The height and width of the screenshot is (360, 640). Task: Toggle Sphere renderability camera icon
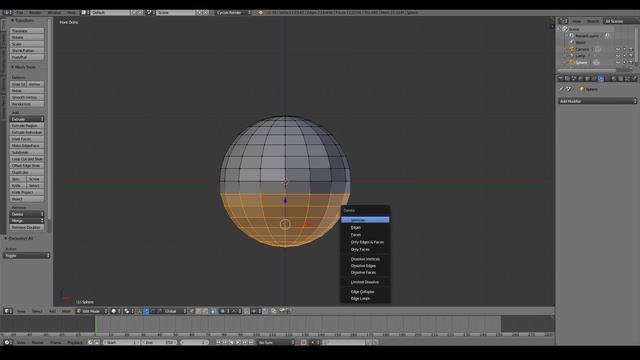(x=631, y=62)
